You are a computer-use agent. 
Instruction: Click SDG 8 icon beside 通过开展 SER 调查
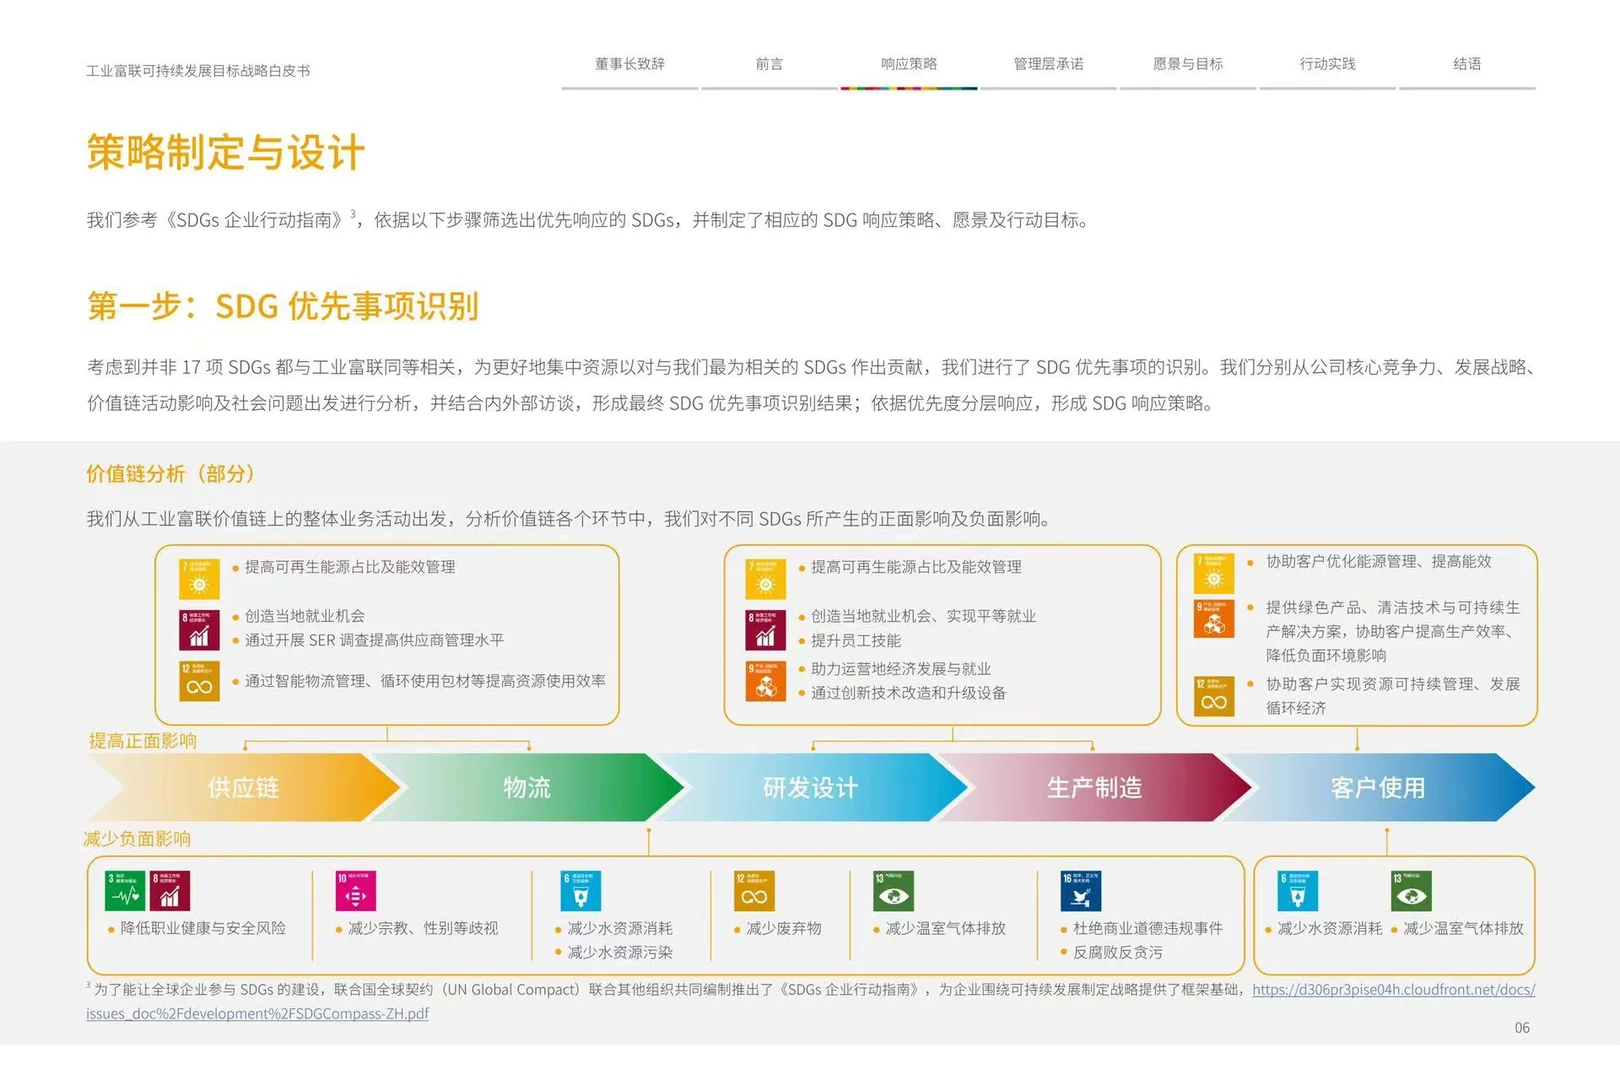point(199,630)
